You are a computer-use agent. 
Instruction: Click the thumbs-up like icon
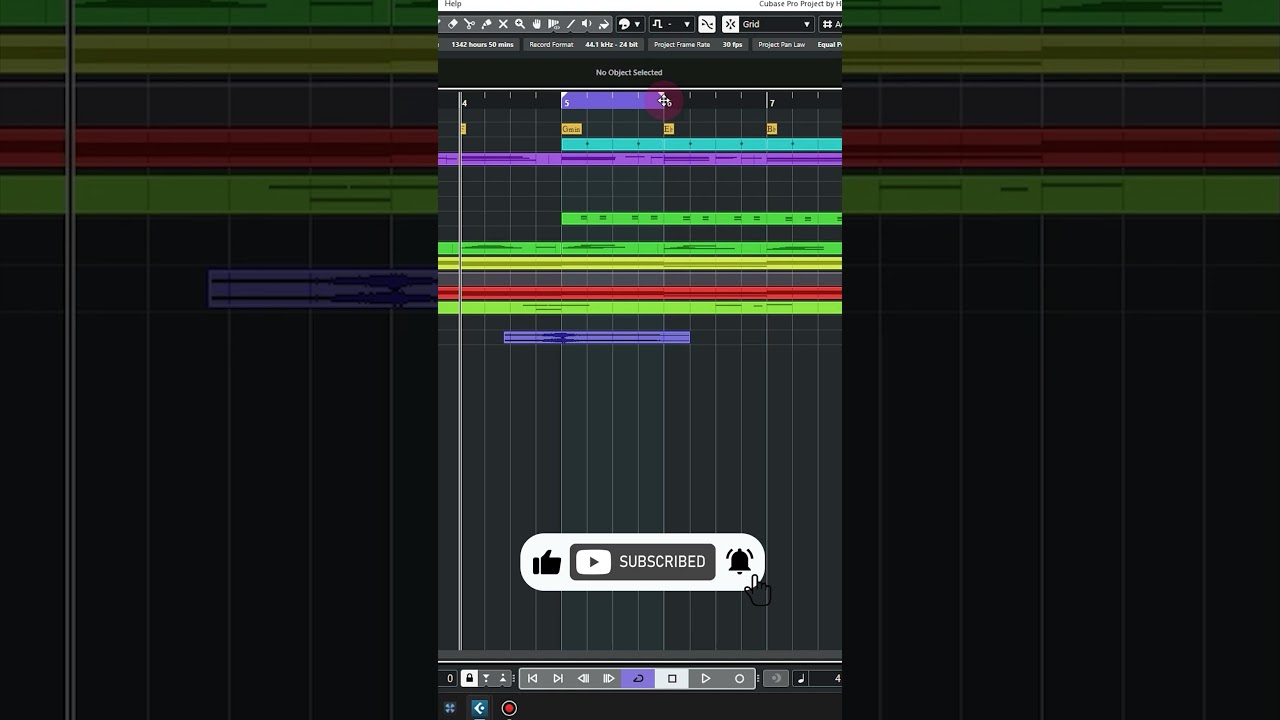coord(546,563)
